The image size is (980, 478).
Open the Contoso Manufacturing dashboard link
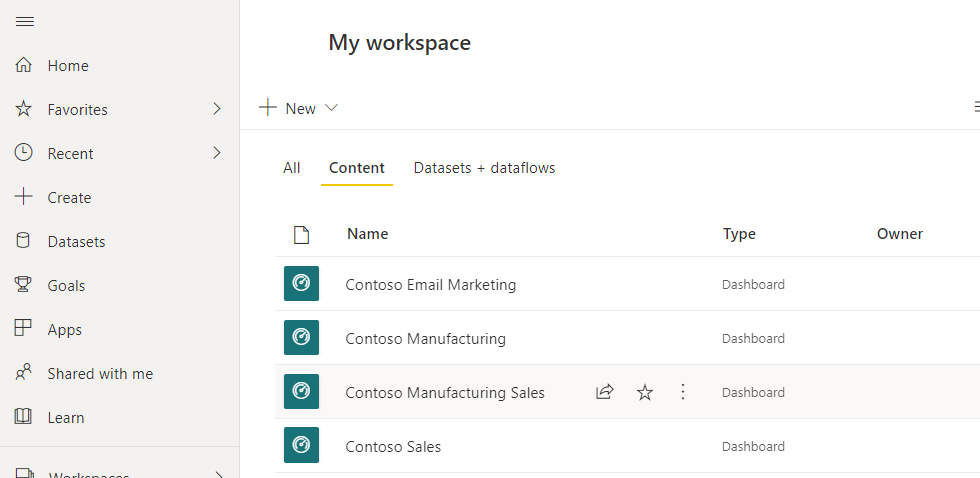pos(425,339)
